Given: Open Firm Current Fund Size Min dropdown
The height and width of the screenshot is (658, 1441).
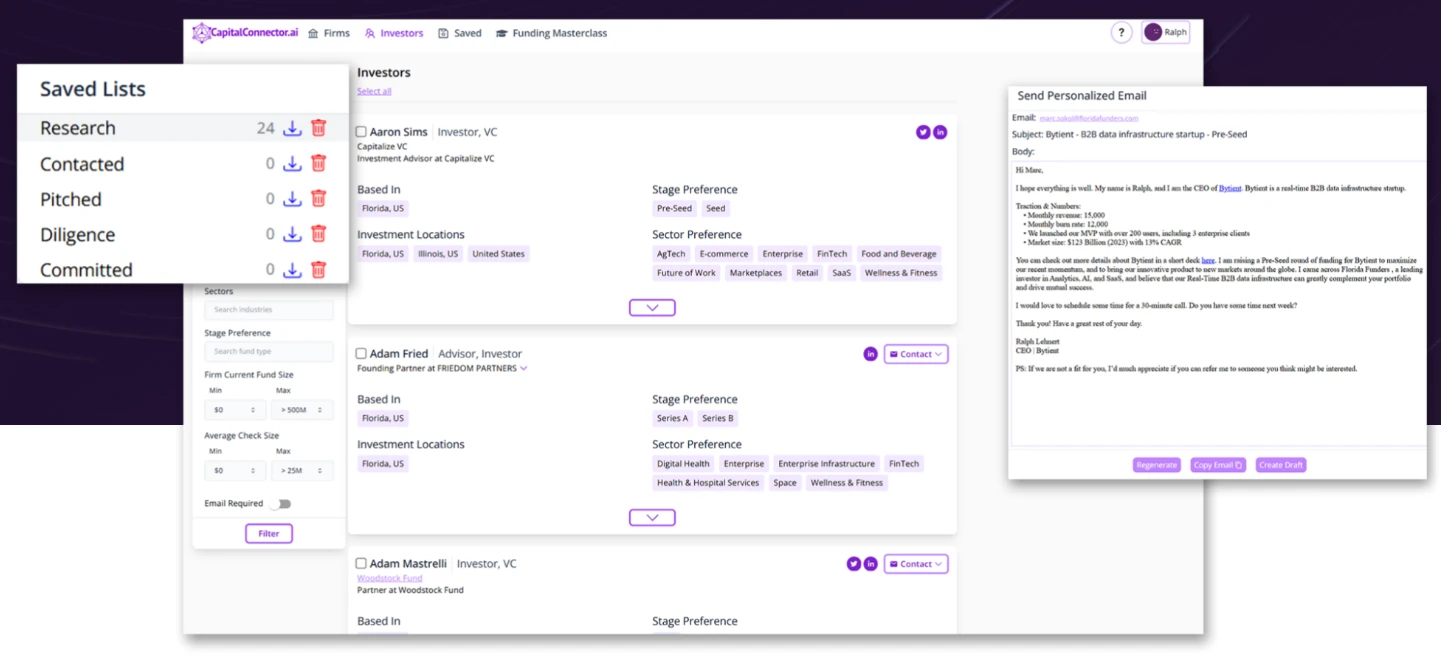Looking at the screenshot, I should [236, 409].
